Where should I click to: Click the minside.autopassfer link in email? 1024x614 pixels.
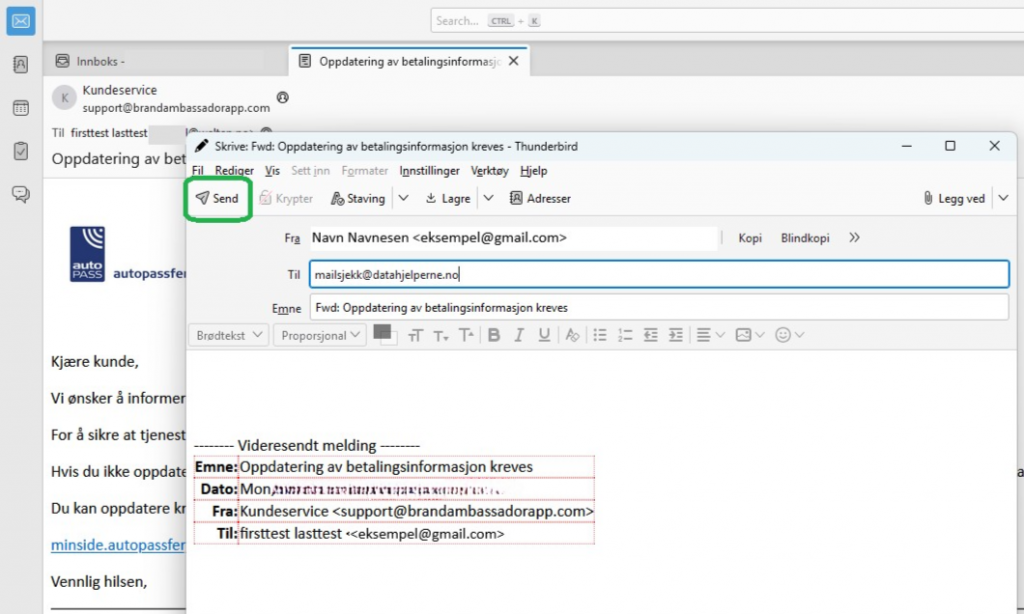pos(118,545)
